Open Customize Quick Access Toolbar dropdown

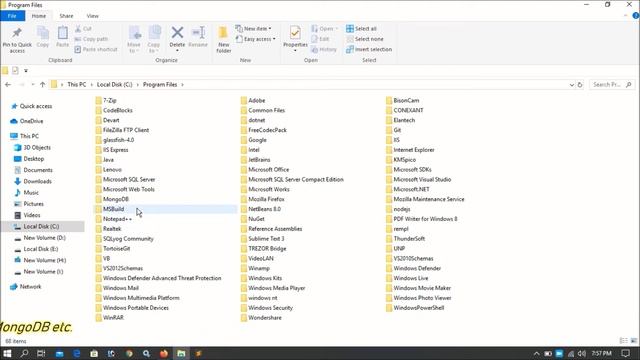tap(26, 71)
